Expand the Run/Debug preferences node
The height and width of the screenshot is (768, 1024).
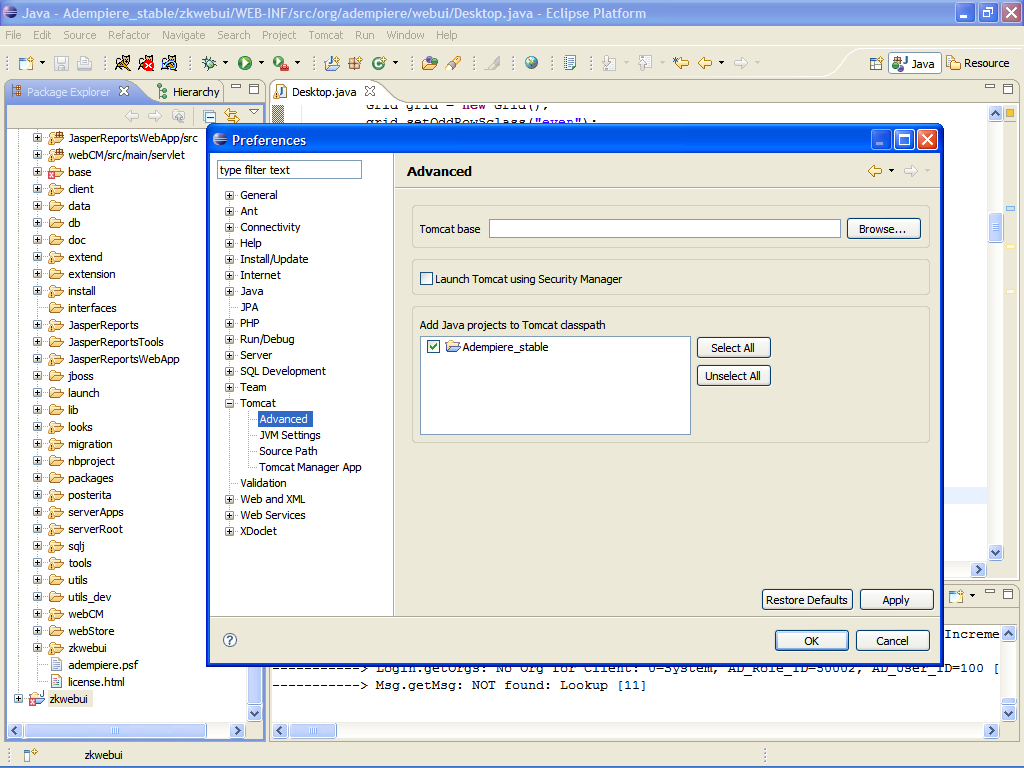pos(229,340)
